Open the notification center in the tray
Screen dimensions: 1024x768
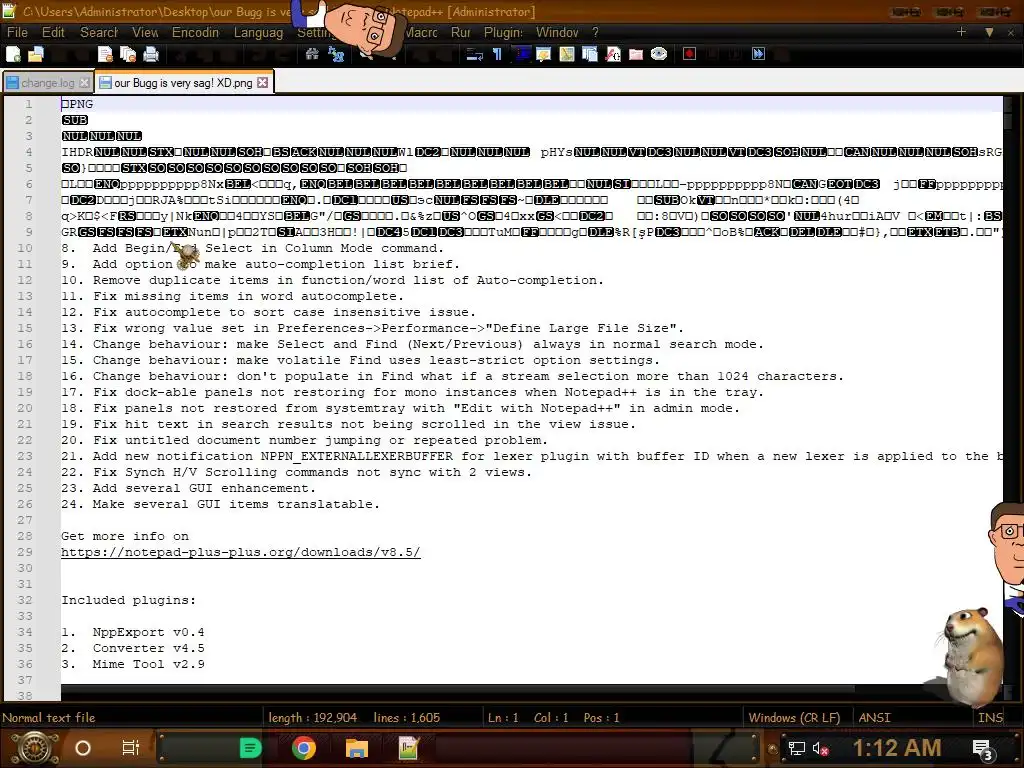[x=983, y=750]
